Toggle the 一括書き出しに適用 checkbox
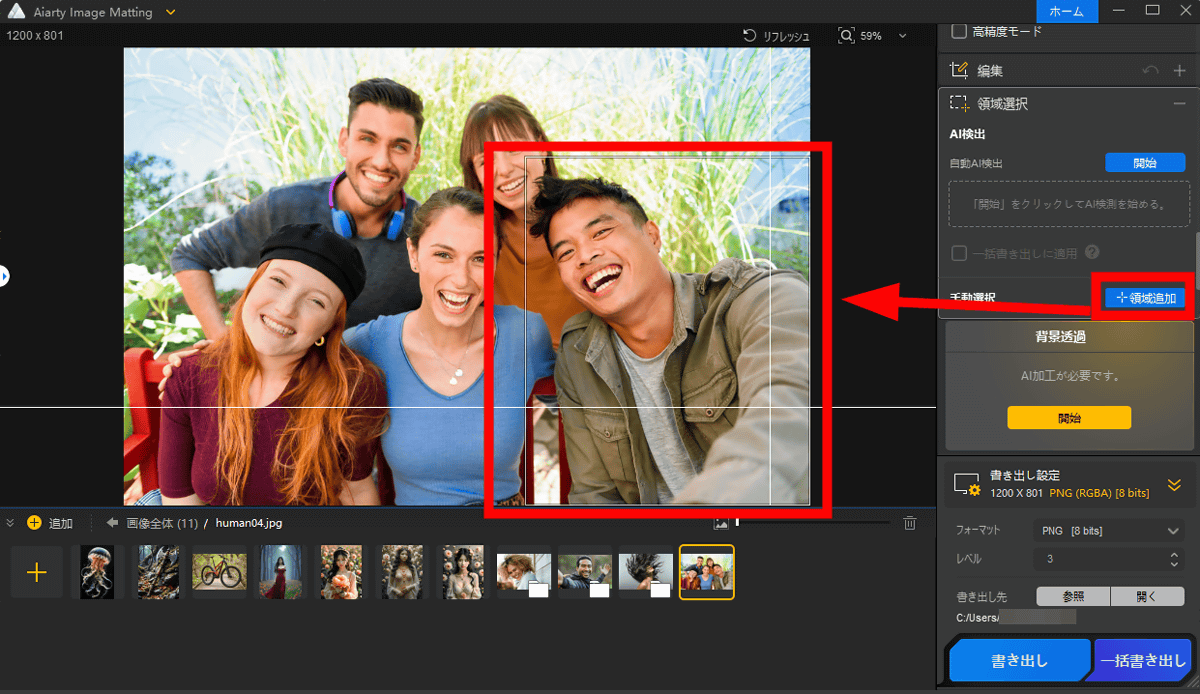 pyautogui.click(x=959, y=253)
